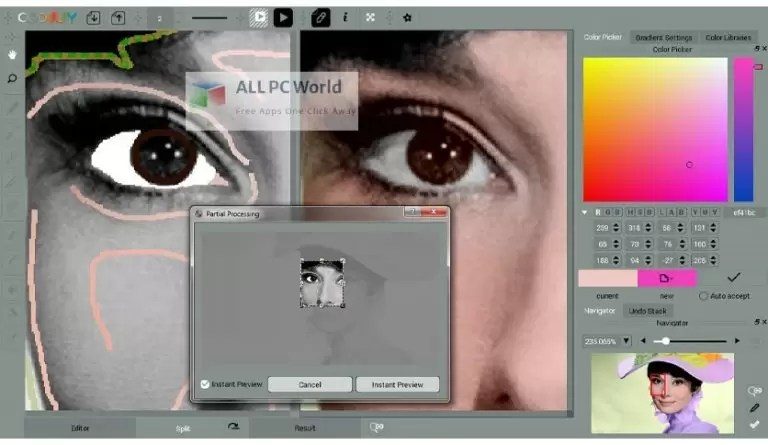Click inside the saturation-brightness color field

pyautogui.click(x=655, y=129)
